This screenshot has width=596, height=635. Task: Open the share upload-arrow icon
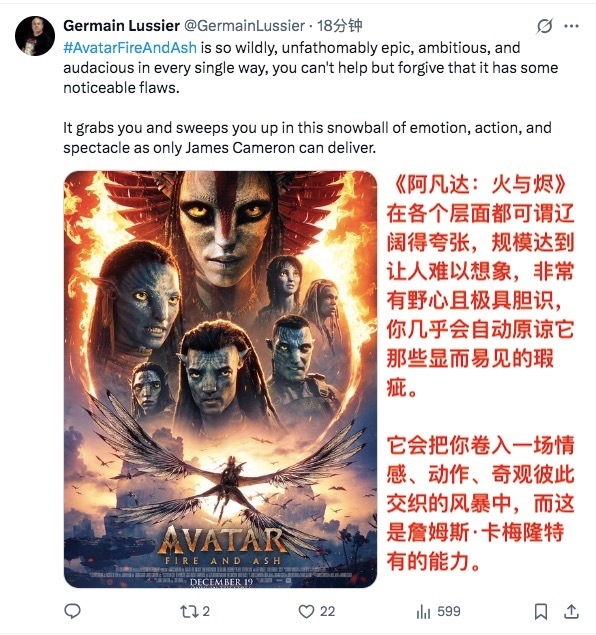(571, 611)
